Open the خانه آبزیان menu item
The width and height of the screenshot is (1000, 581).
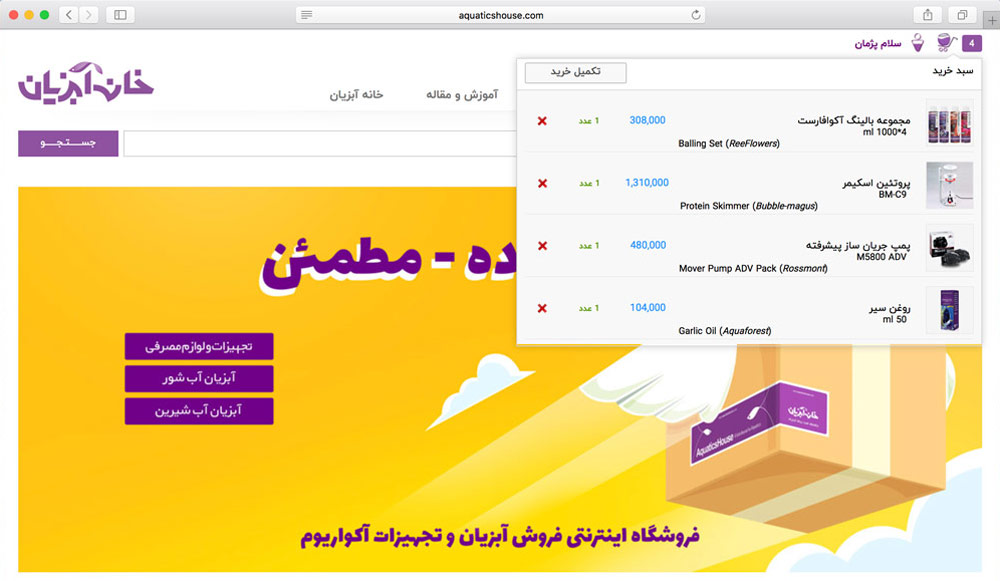(x=357, y=95)
